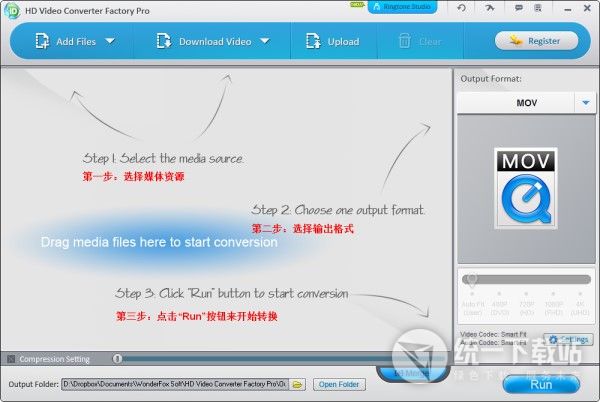600x402 pixels.
Task: Open the feedback chat bubble icon
Action: (x=517, y=9)
